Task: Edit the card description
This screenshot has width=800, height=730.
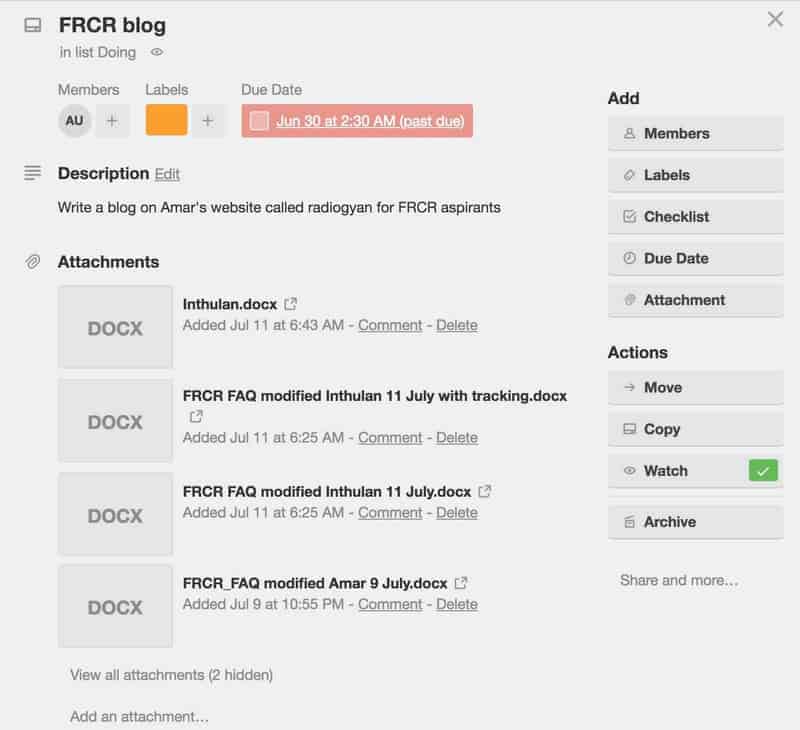Action: (165, 173)
